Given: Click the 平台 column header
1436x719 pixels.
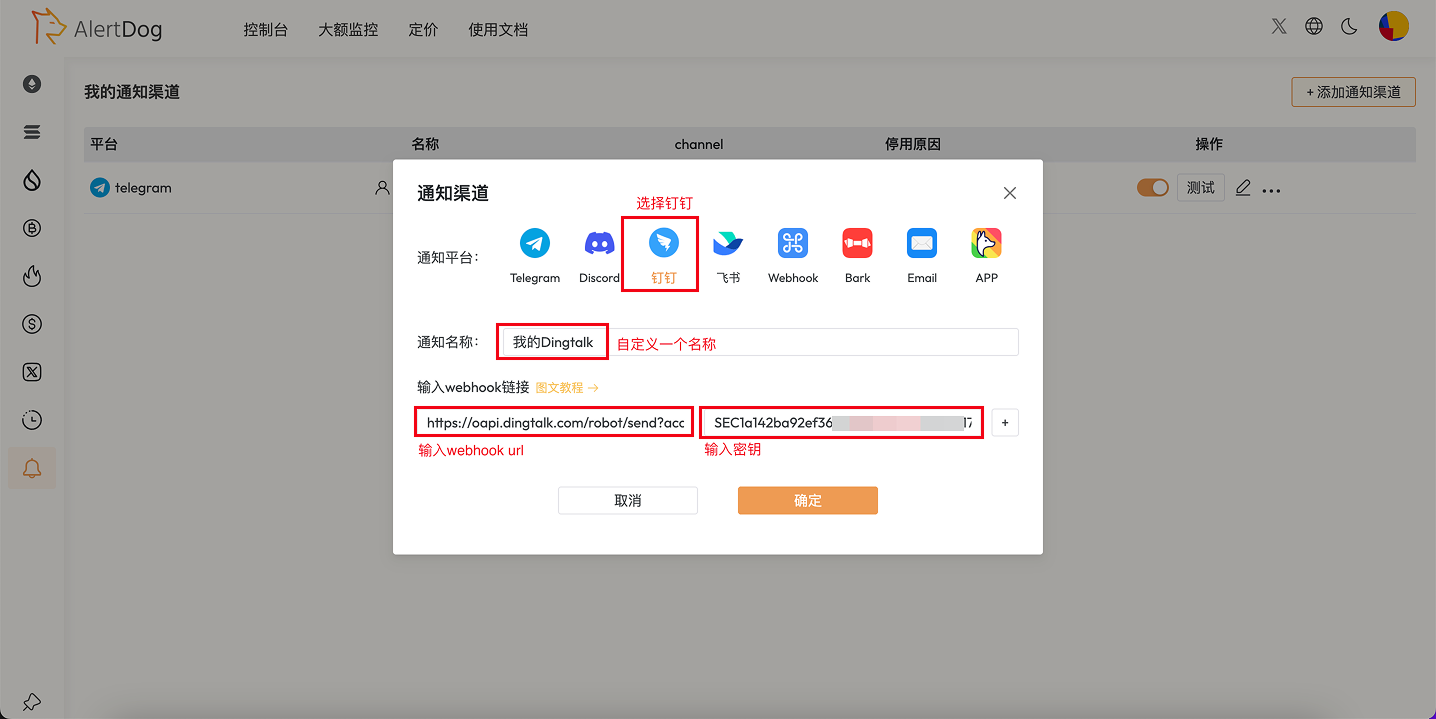Looking at the screenshot, I should [x=104, y=144].
